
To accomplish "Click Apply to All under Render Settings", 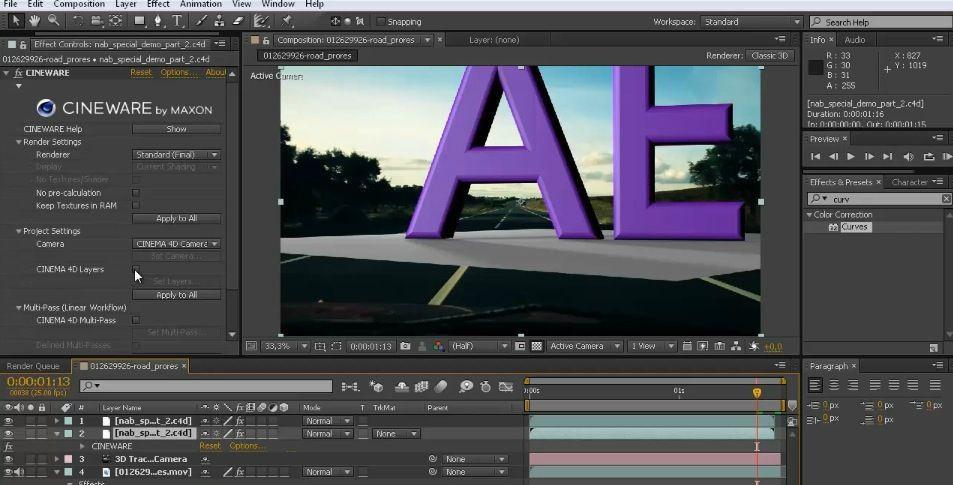I will pyautogui.click(x=176, y=218).
